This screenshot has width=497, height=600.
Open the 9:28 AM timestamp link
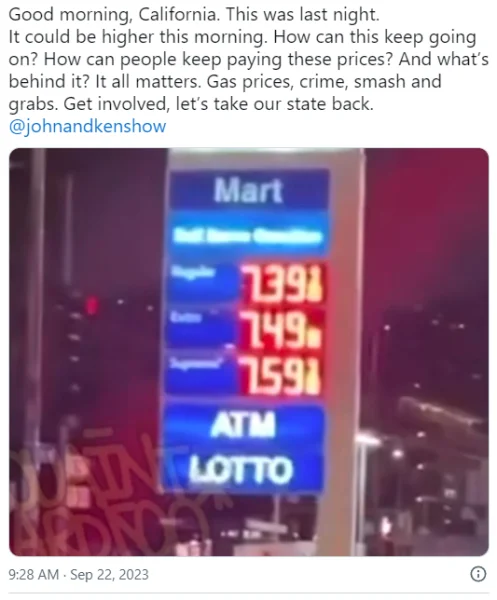[x=33, y=574]
